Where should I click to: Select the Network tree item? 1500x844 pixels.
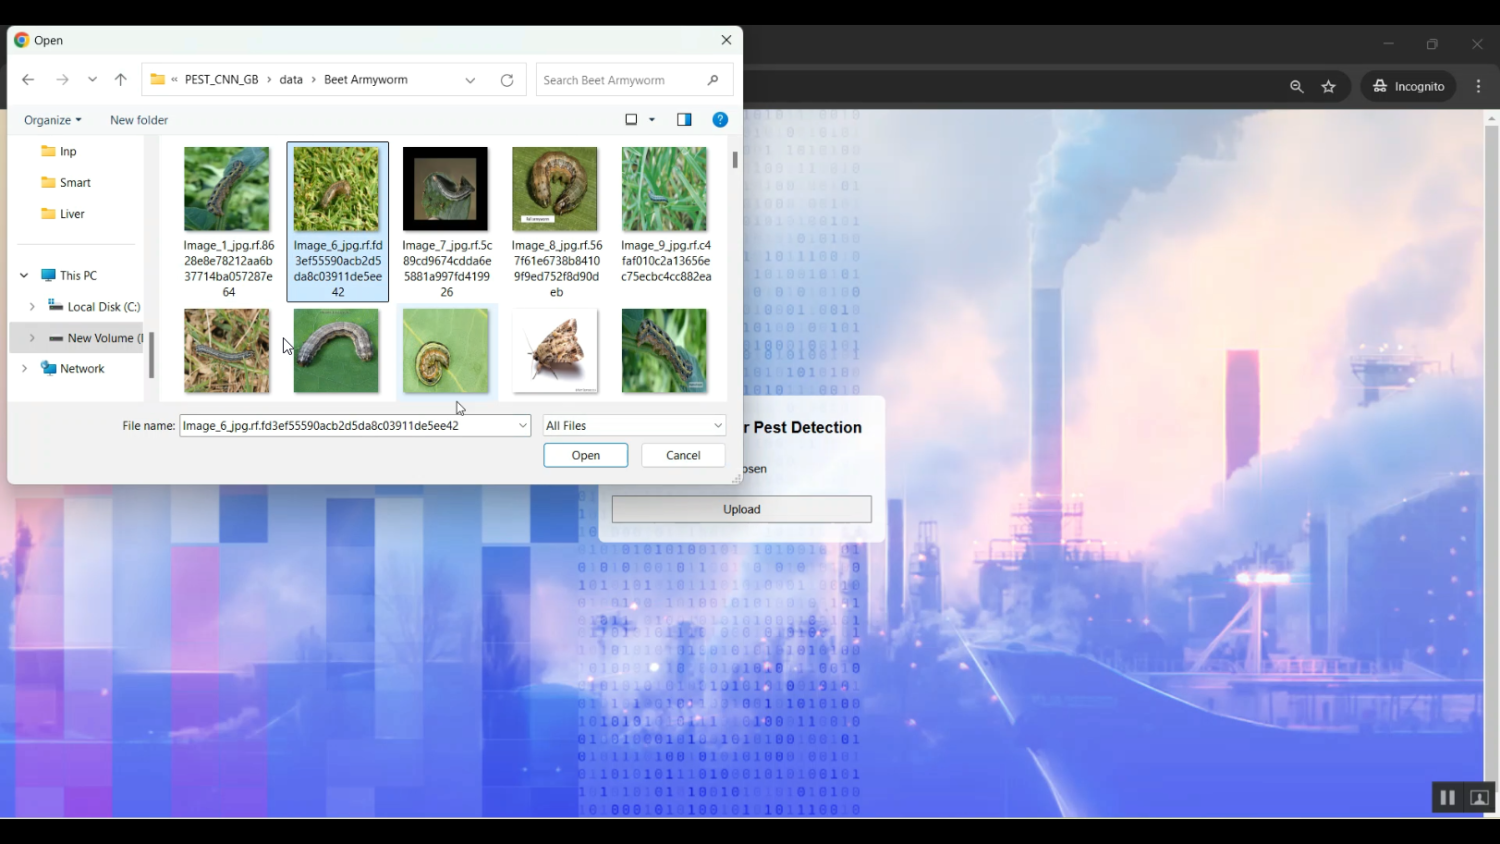pyautogui.click(x=81, y=369)
